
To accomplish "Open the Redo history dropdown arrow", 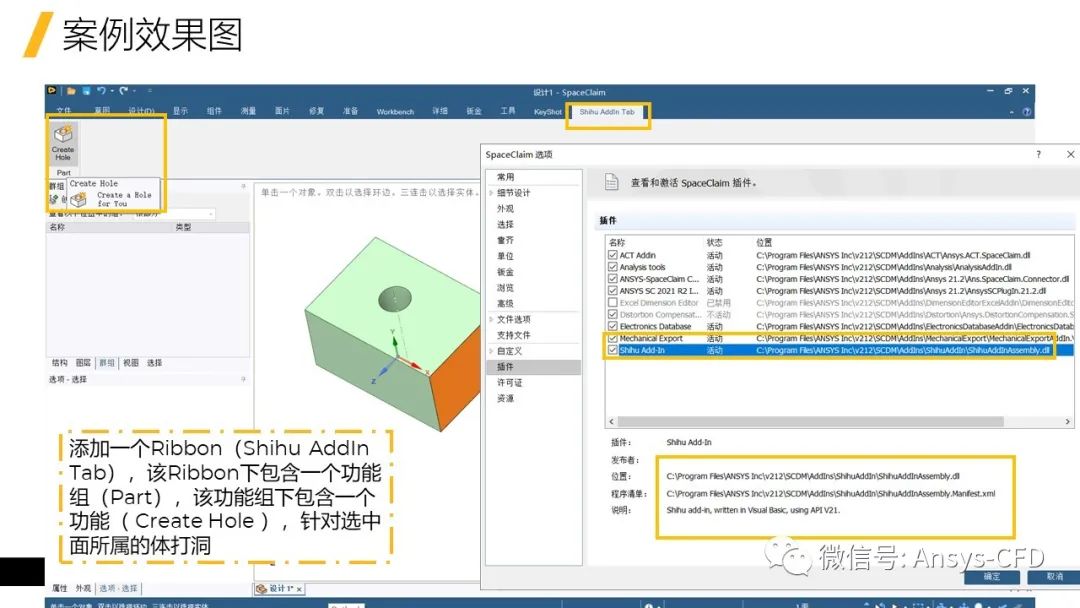I will tap(134, 91).
